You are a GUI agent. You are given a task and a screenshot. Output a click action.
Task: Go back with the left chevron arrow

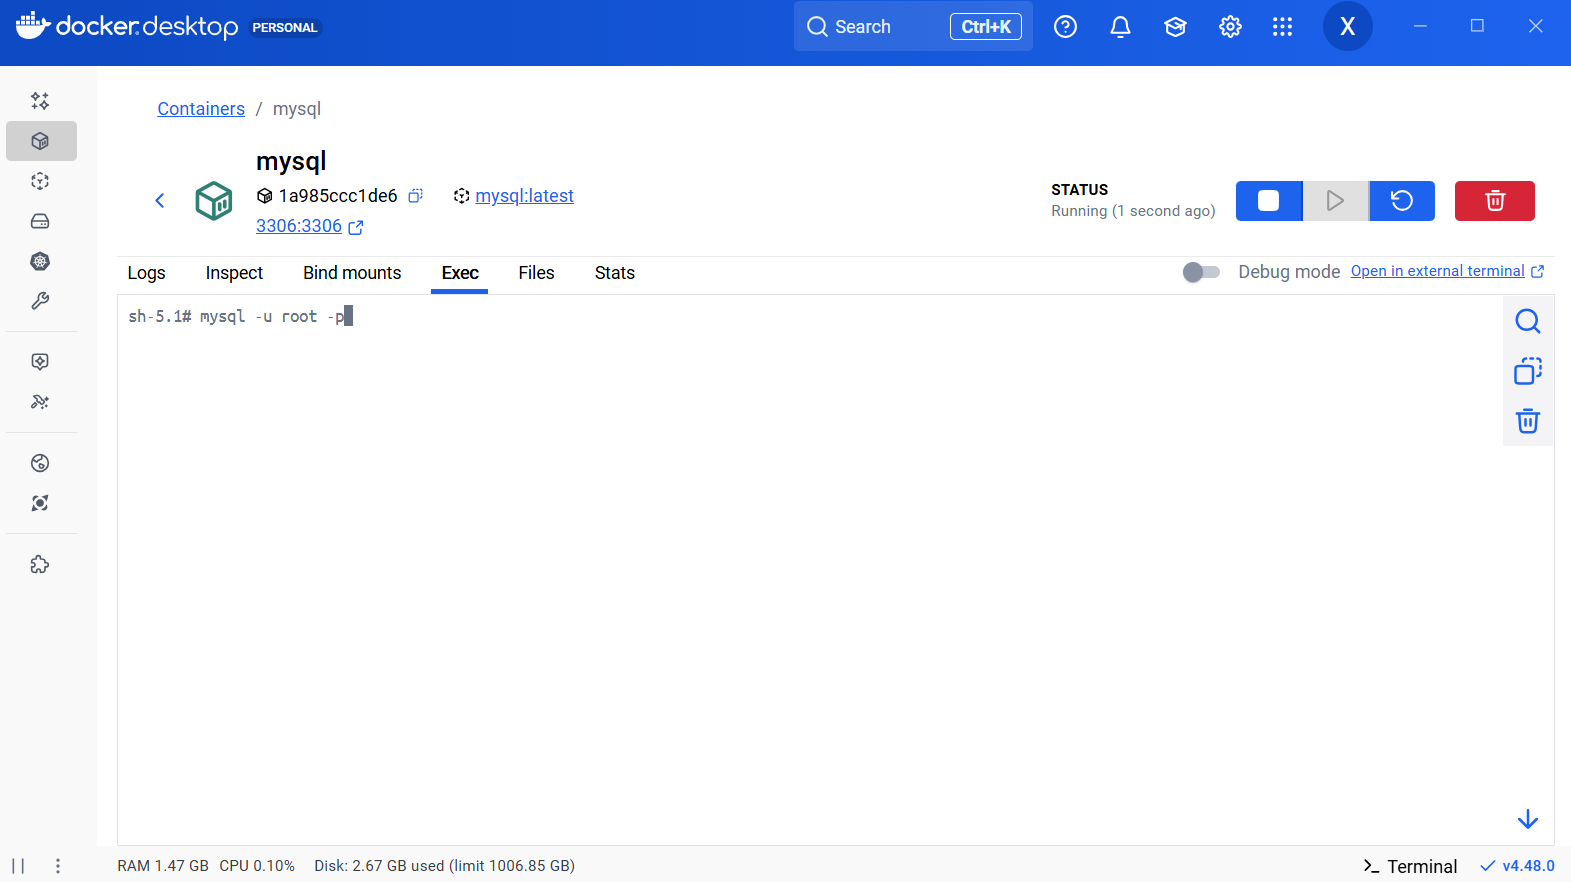tap(160, 201)
